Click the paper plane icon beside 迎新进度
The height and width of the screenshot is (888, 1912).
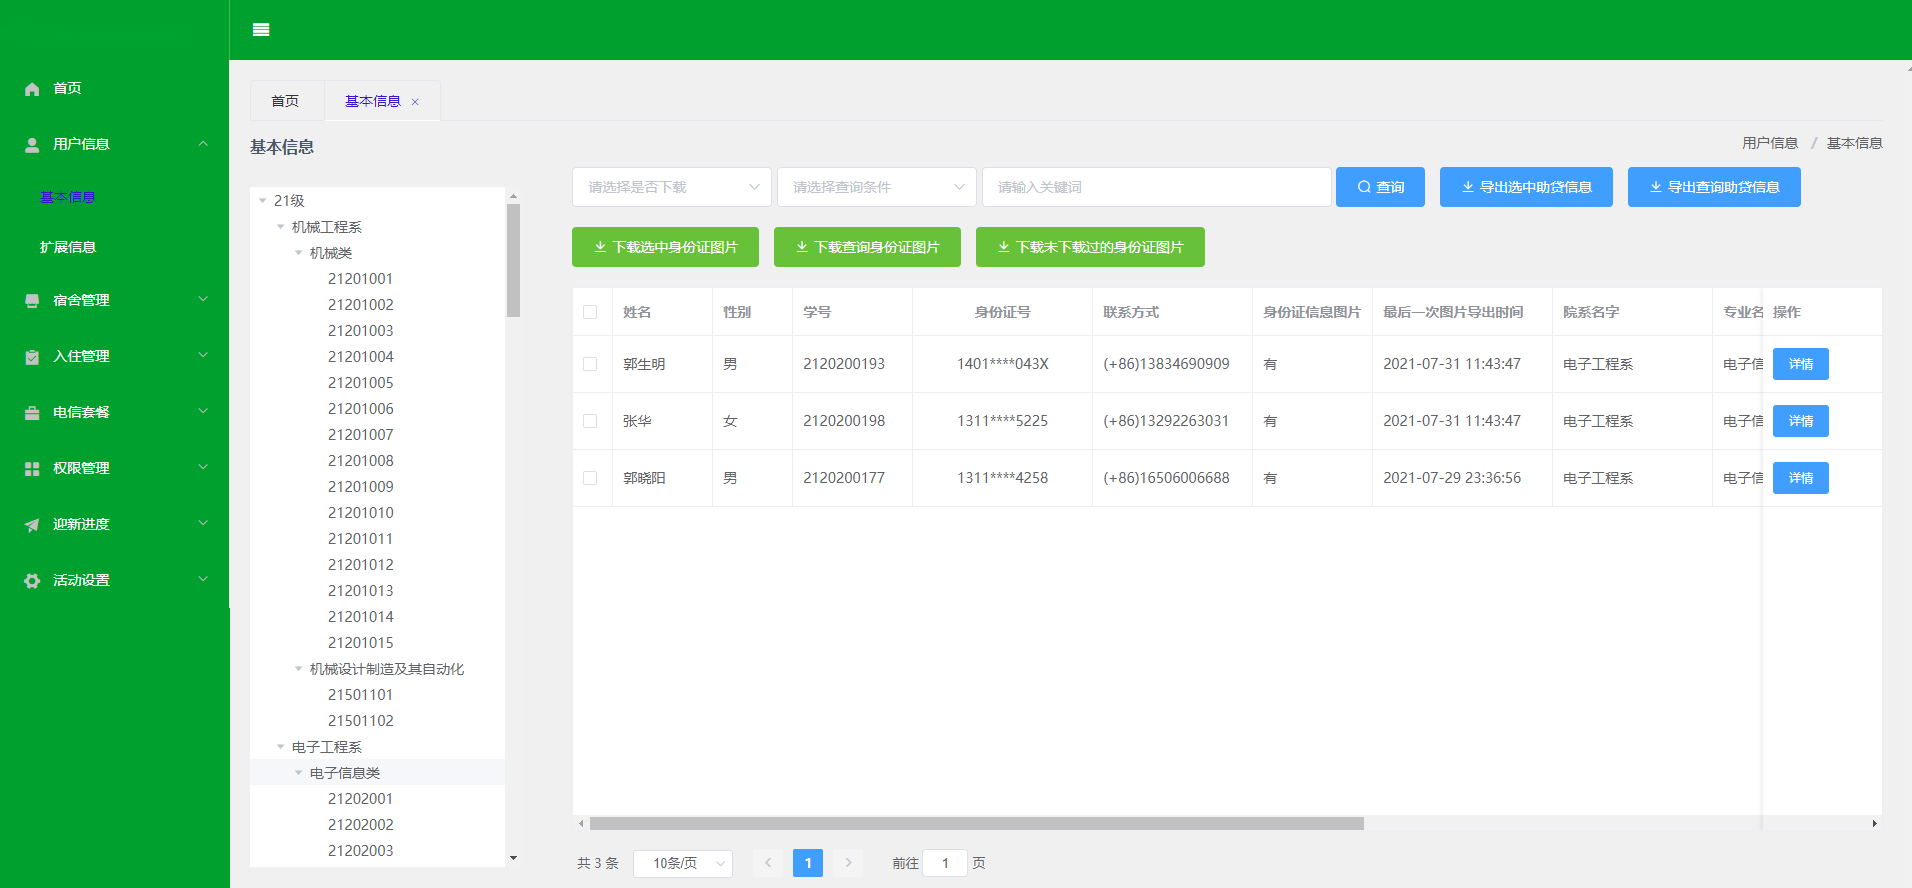click(32, 525)
